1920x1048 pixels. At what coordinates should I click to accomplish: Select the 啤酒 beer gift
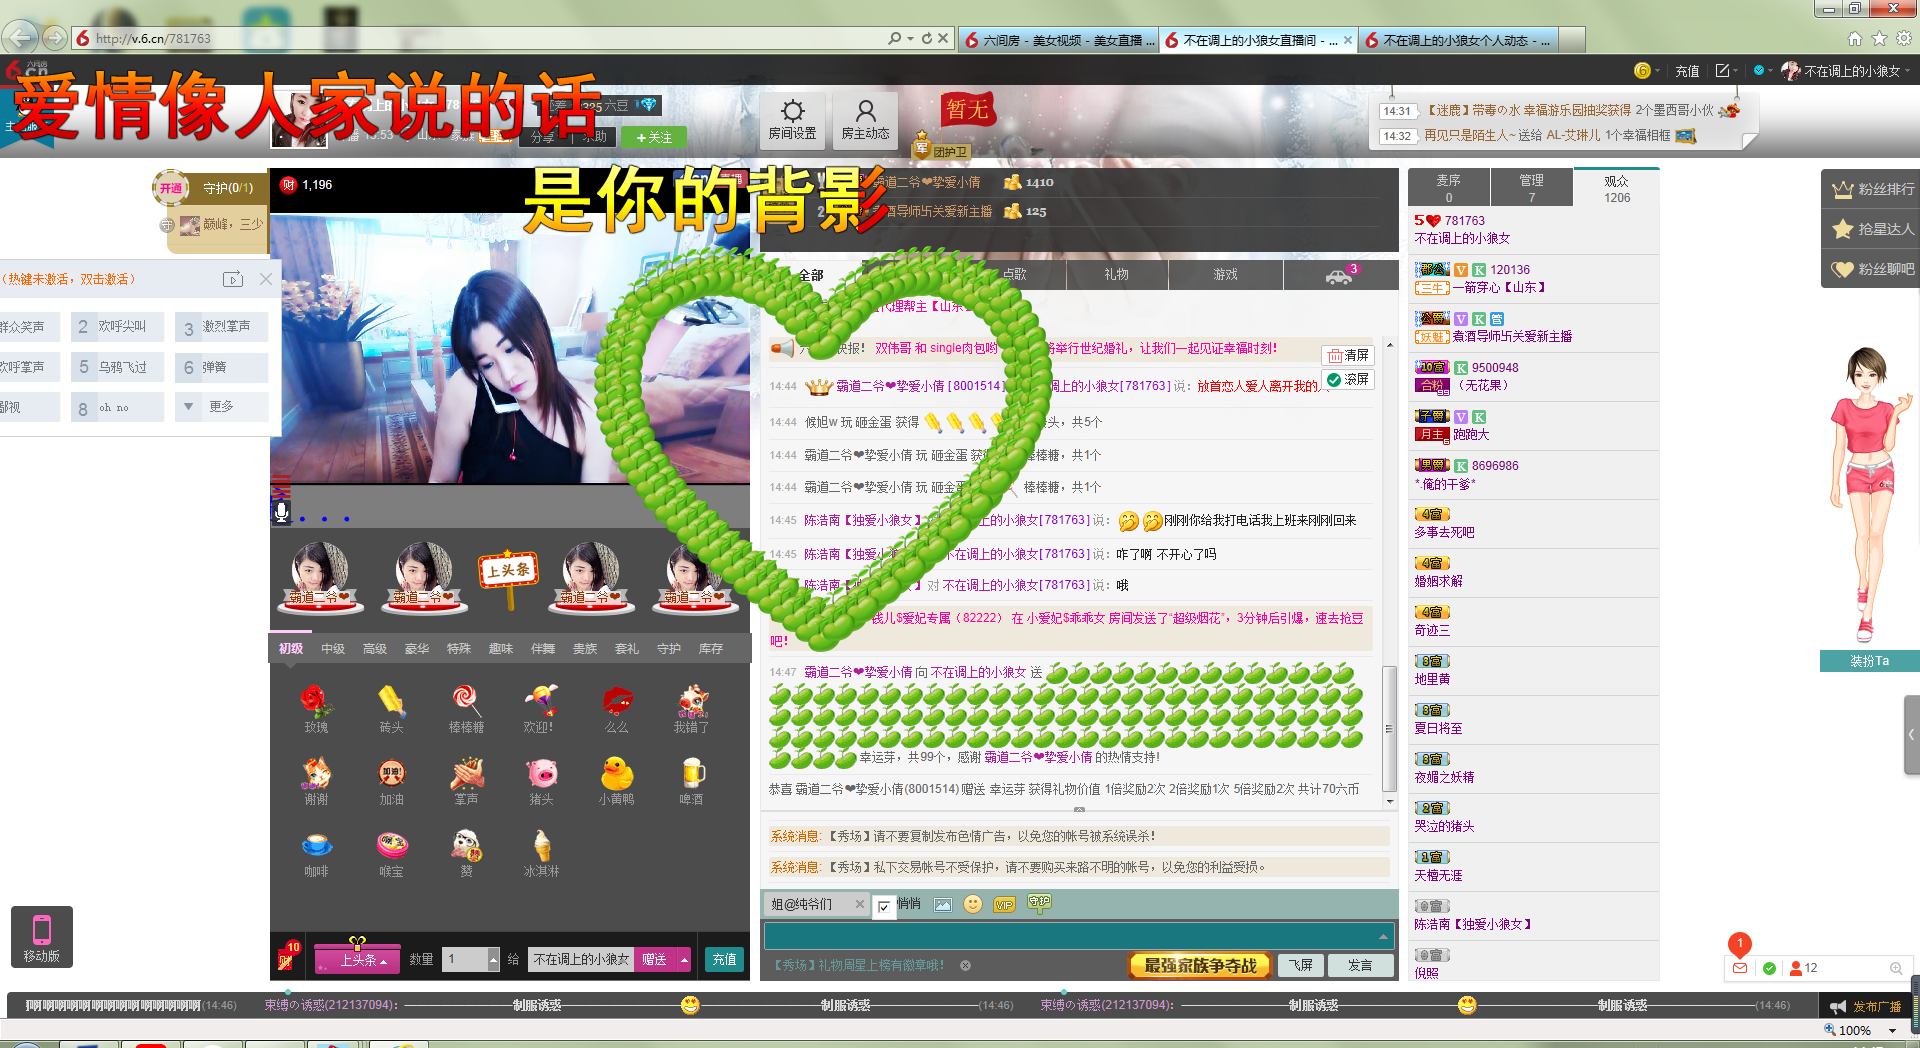tap(691, 781)
